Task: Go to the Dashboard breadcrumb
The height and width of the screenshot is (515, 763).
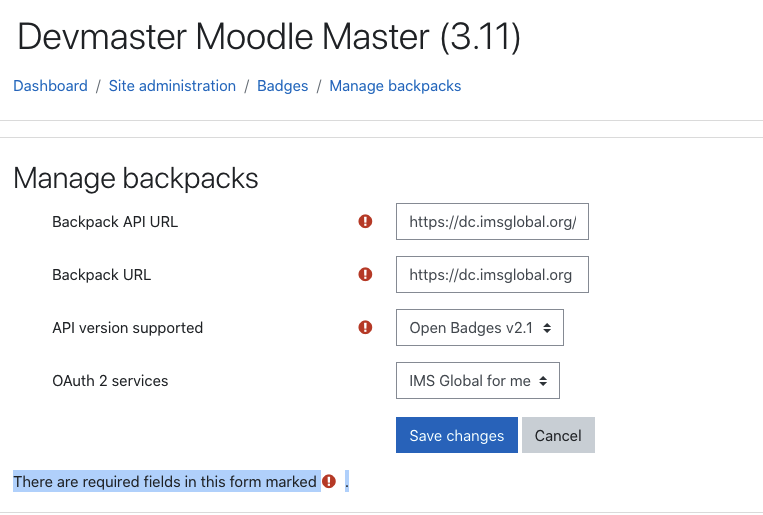Action: (x=50, y=86)
